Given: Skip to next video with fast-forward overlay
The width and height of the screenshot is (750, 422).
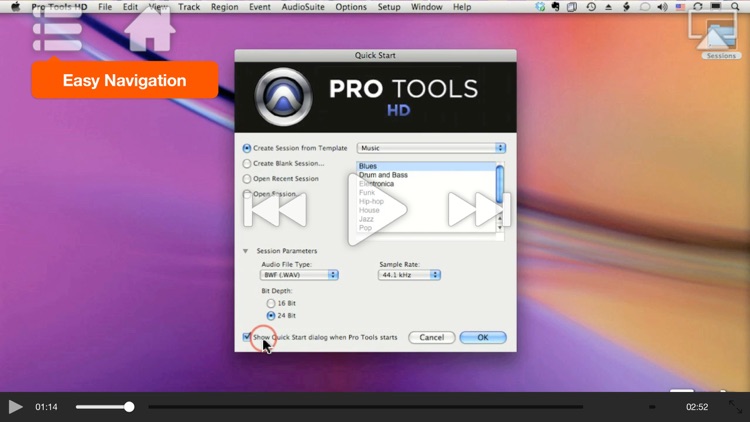Looking at the screenshot, I should [479, 210].
